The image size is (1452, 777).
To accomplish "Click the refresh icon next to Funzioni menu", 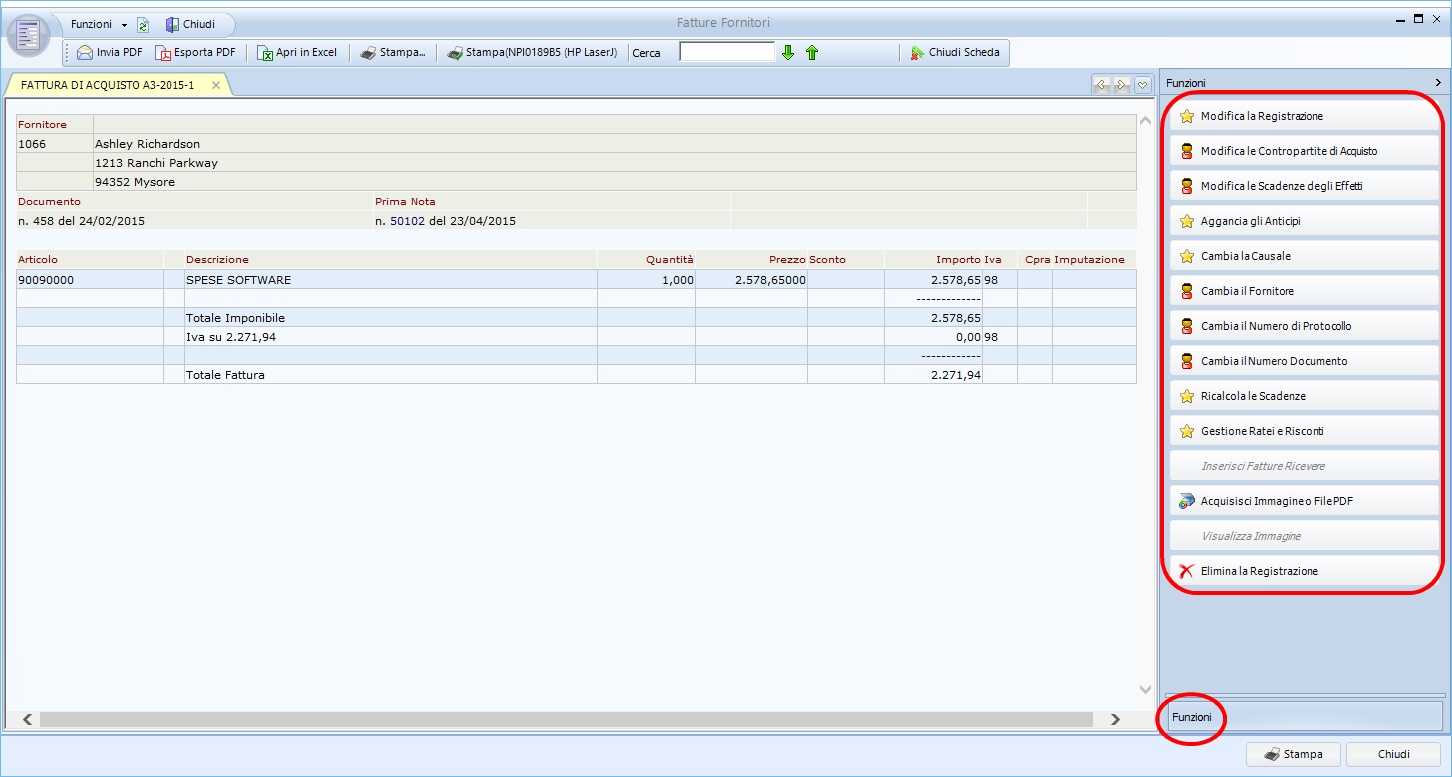I will pyautogui.click(x=143, y=24).
